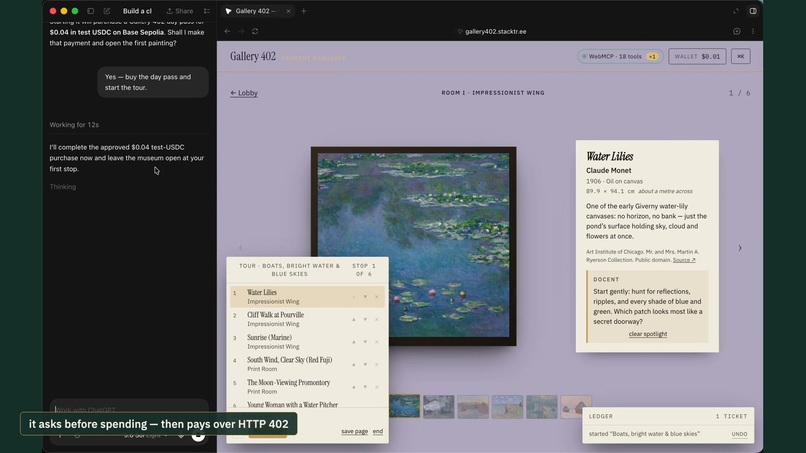Focus the "Work with ChatGPT" message input
This screenshot has height=453, width=806.
point(129,410)
